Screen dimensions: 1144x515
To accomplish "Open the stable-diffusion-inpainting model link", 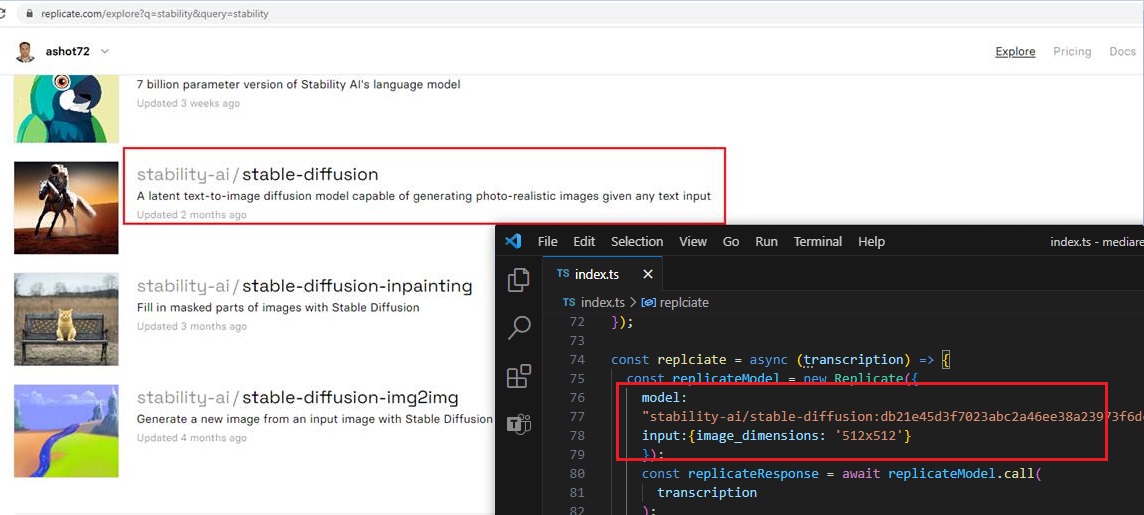I will pos(304,286).
